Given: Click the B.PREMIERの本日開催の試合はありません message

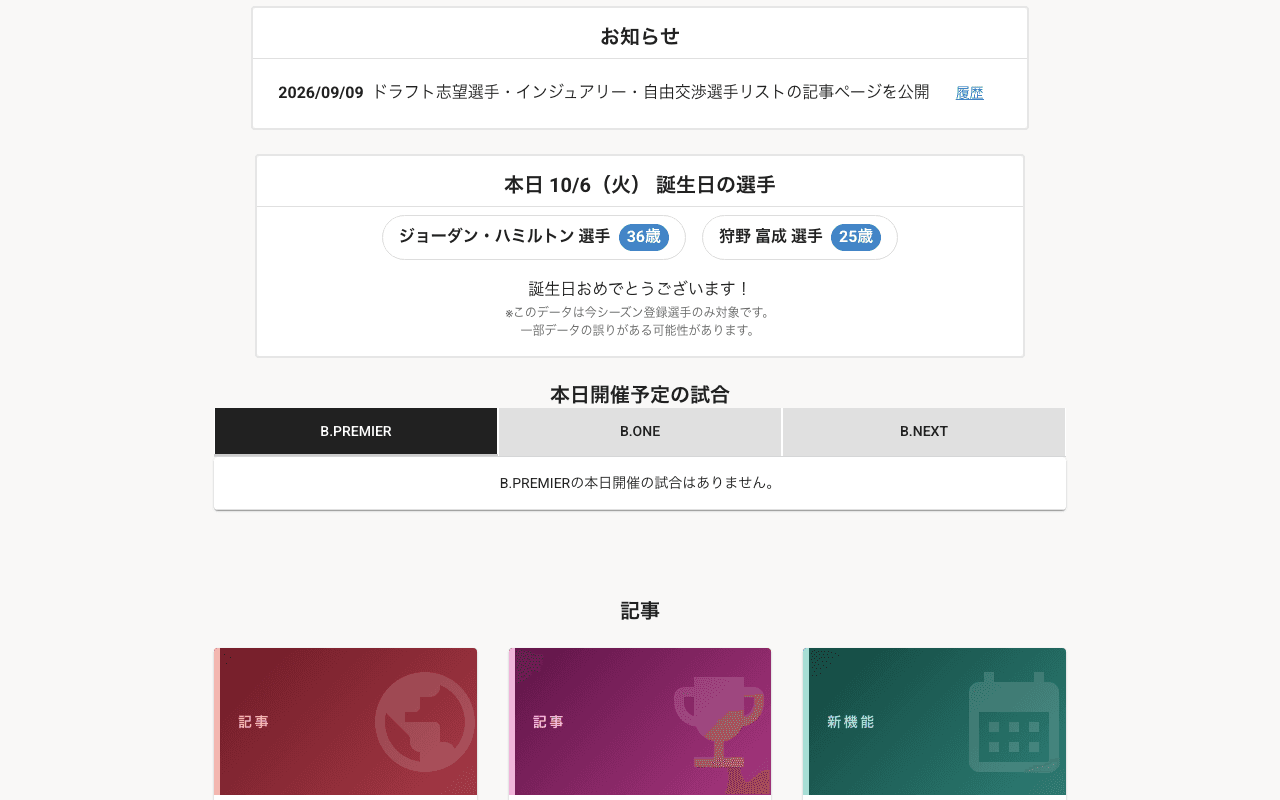Looking at the screenshot, I should pos(640,483).
